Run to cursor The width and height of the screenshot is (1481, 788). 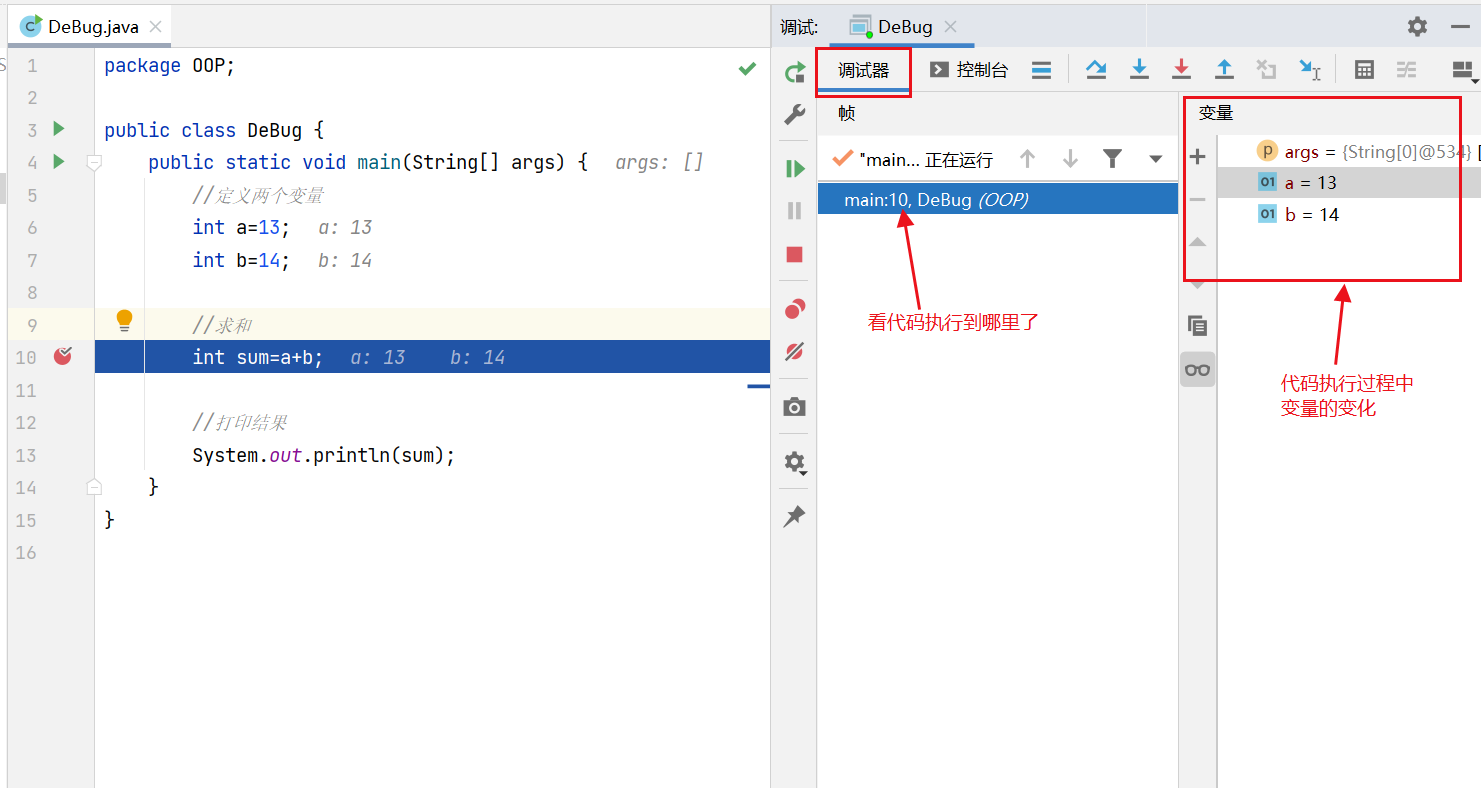(1310, 70)
